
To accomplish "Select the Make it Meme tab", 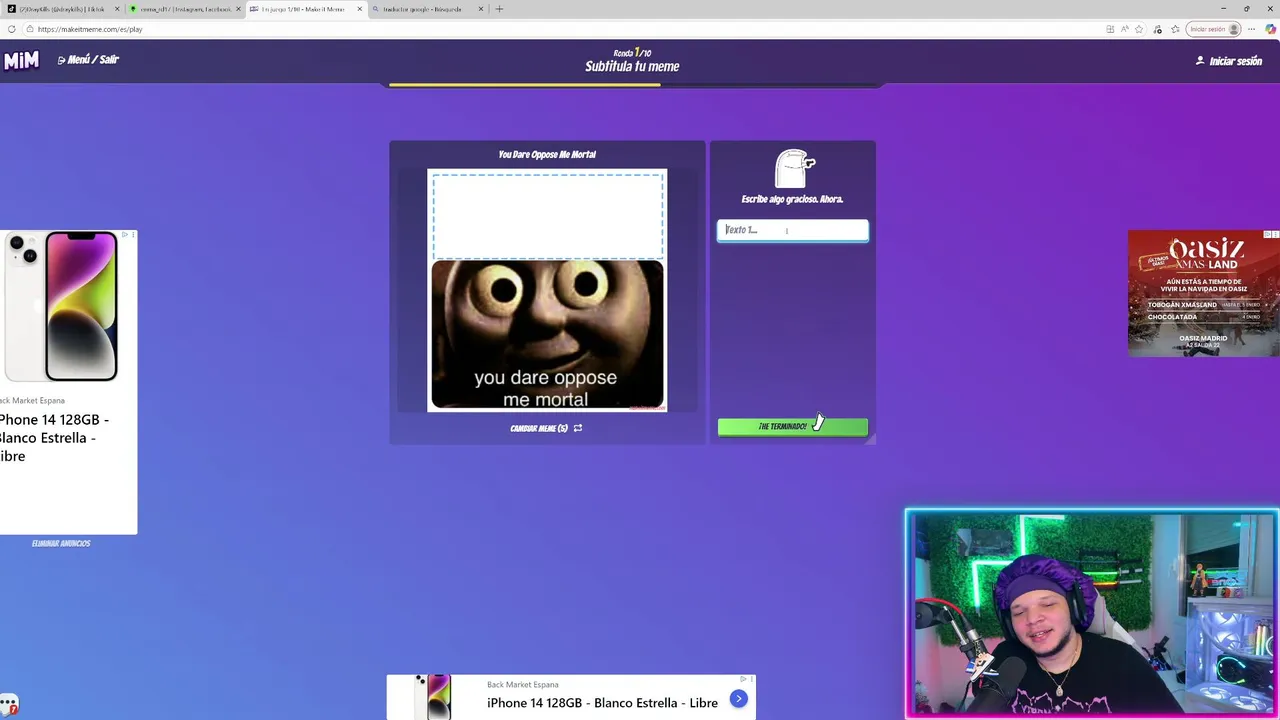I will coord(305,9).
